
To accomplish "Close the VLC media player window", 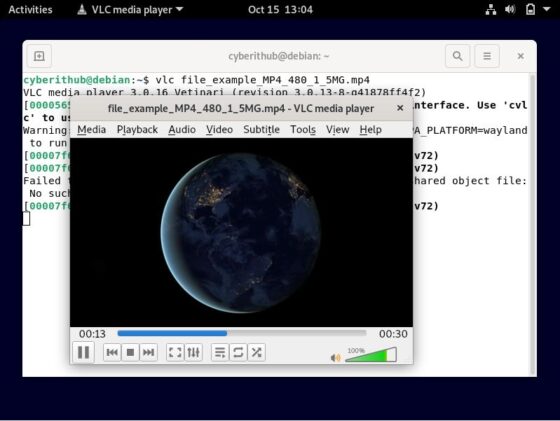I will (400, 108).
